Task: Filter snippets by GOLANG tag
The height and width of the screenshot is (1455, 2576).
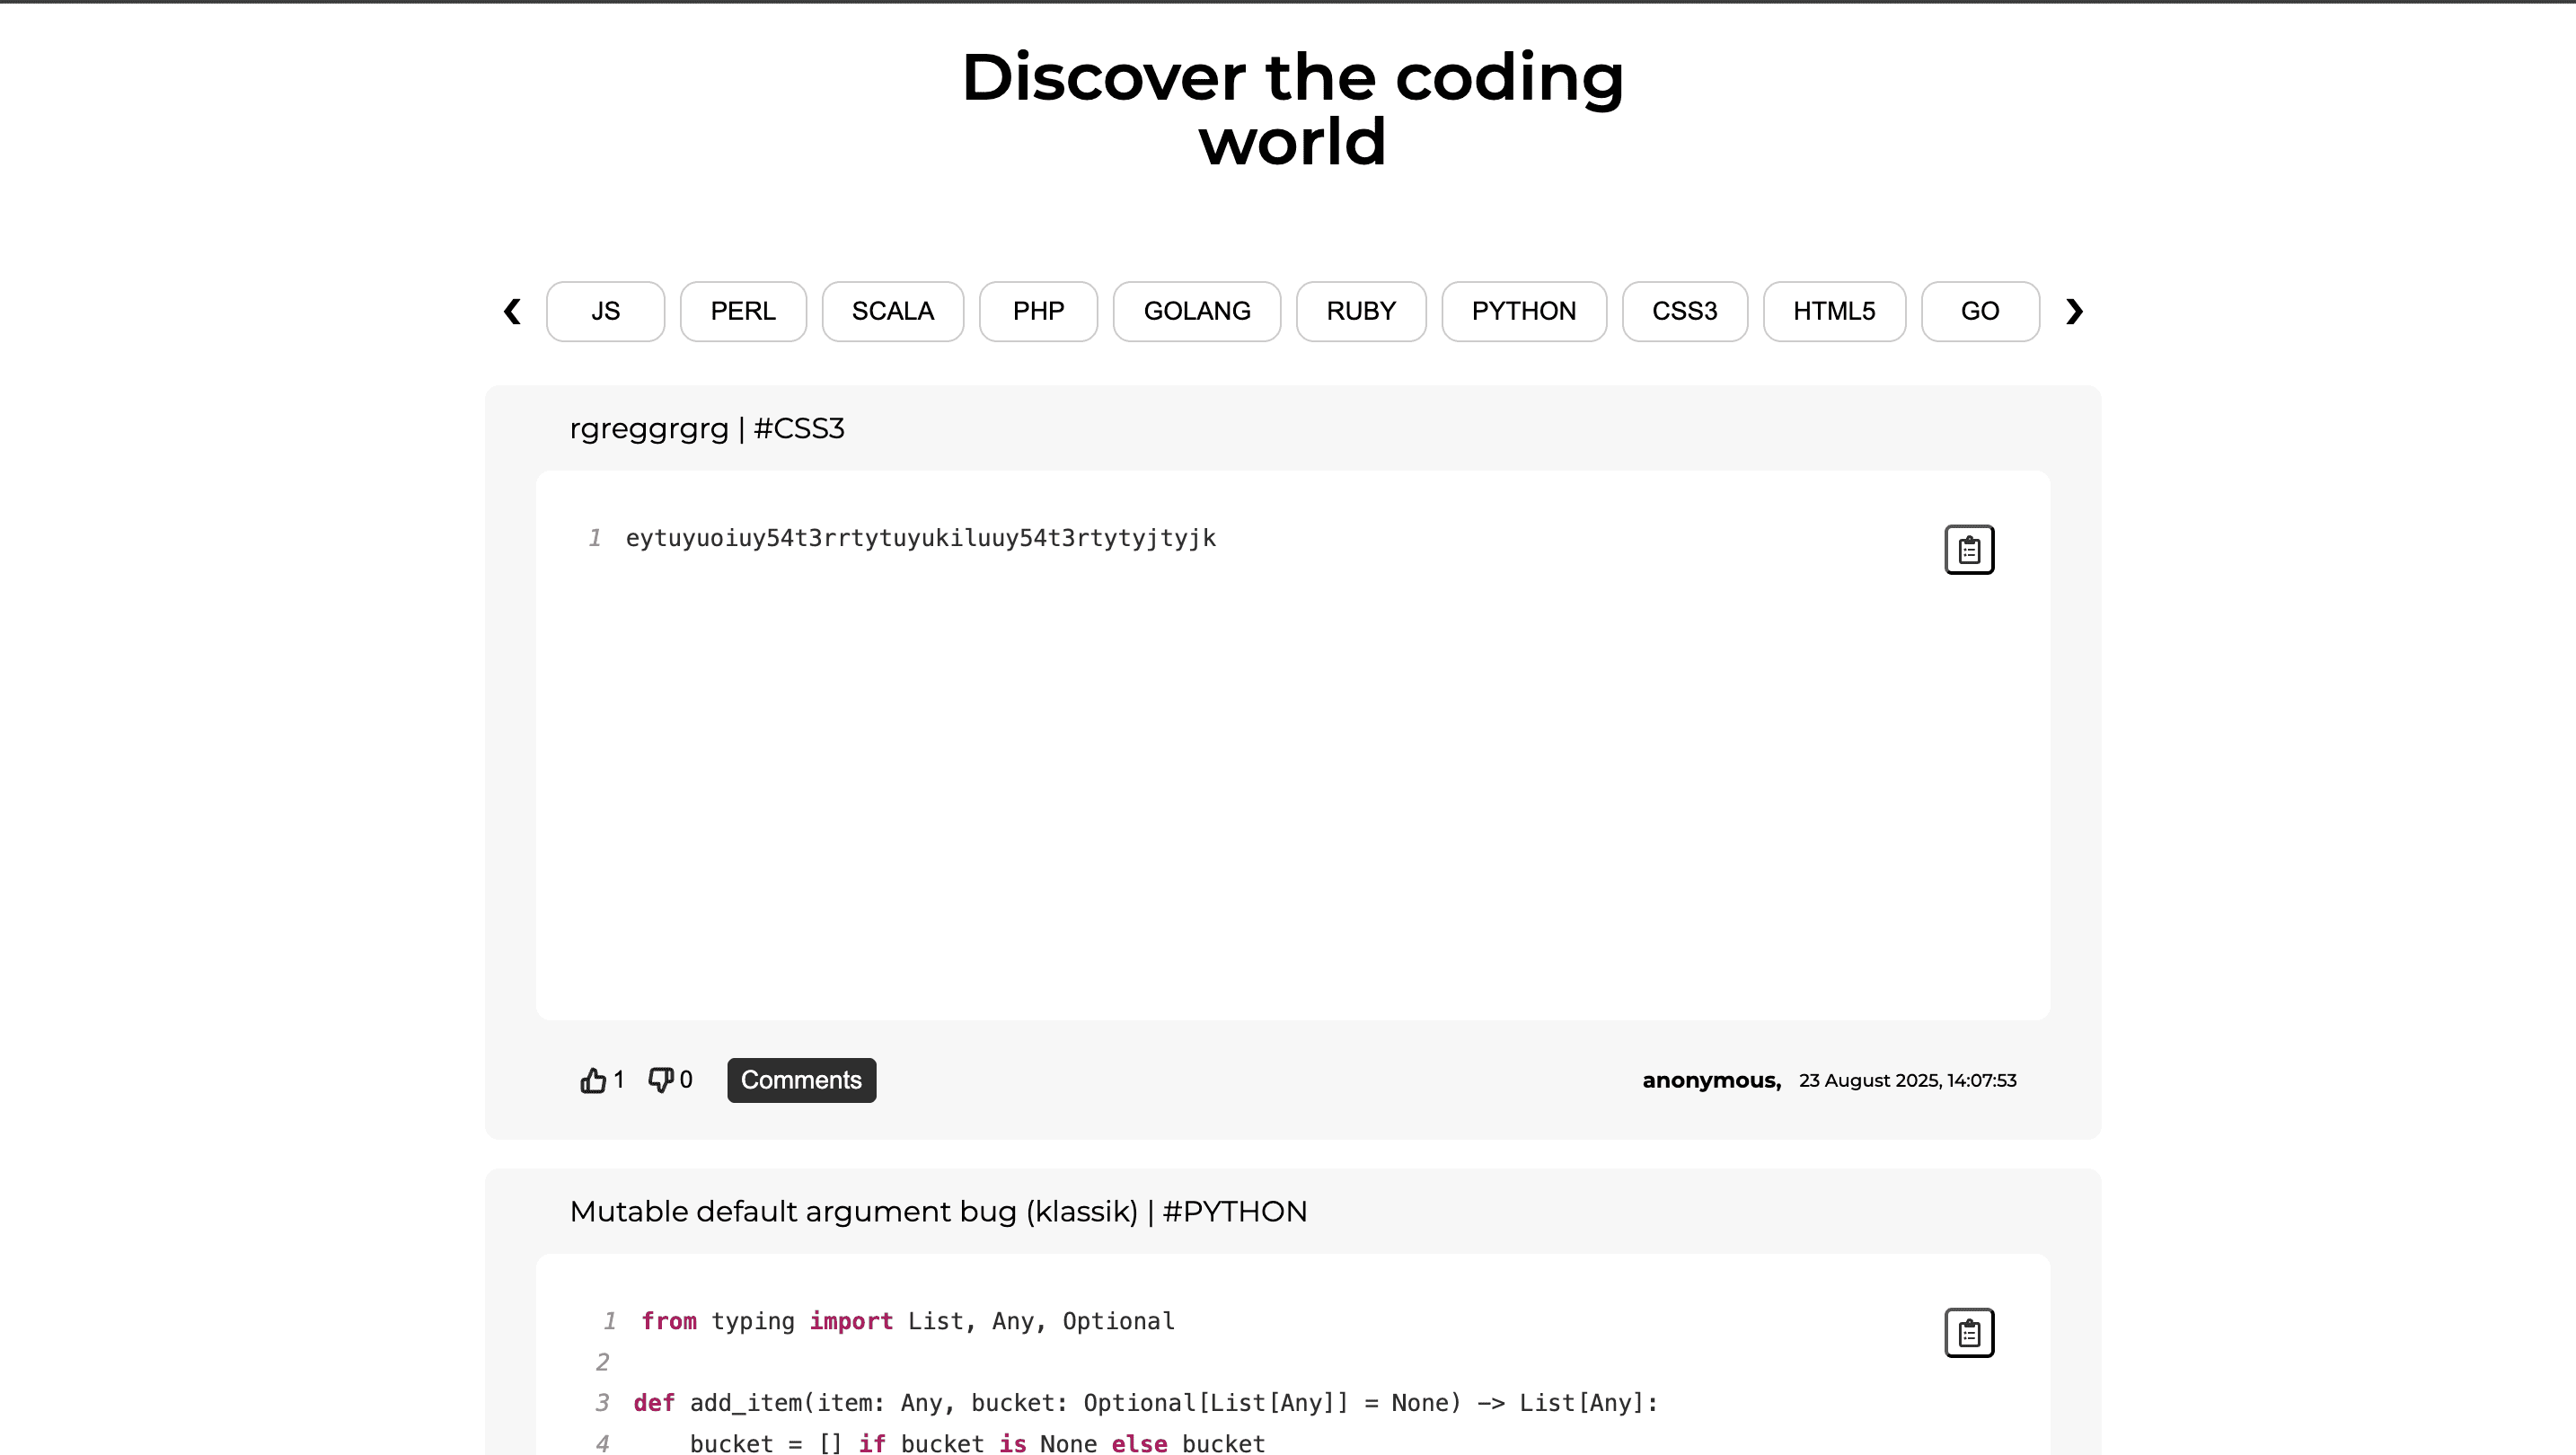Action: (x=1197, y=311)
